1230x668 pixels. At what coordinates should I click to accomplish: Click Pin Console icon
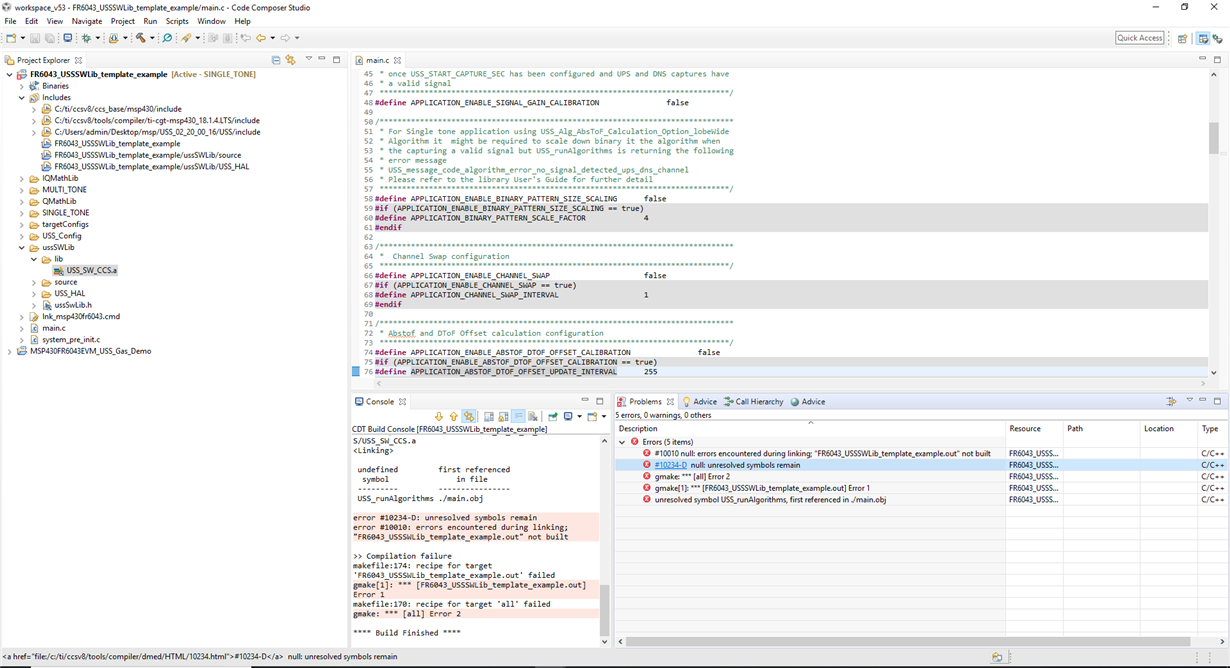[553, 416]
